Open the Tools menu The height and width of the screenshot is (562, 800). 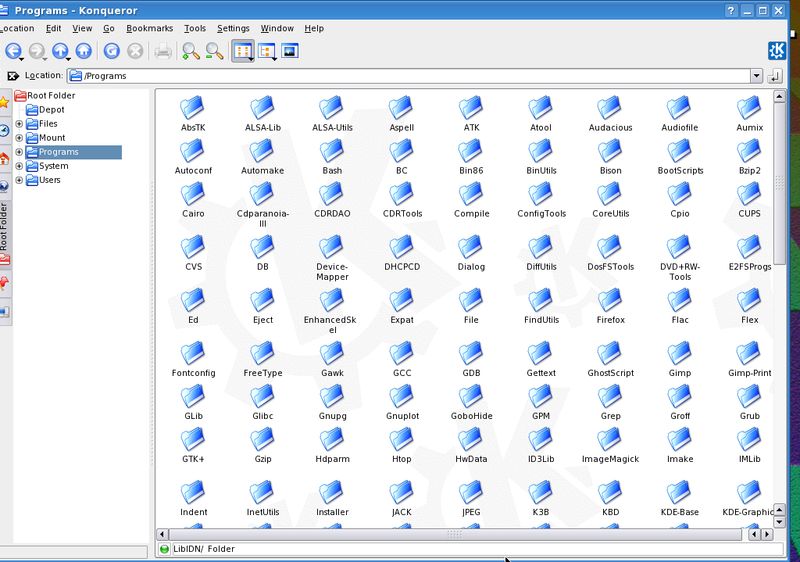click(195, 29)
